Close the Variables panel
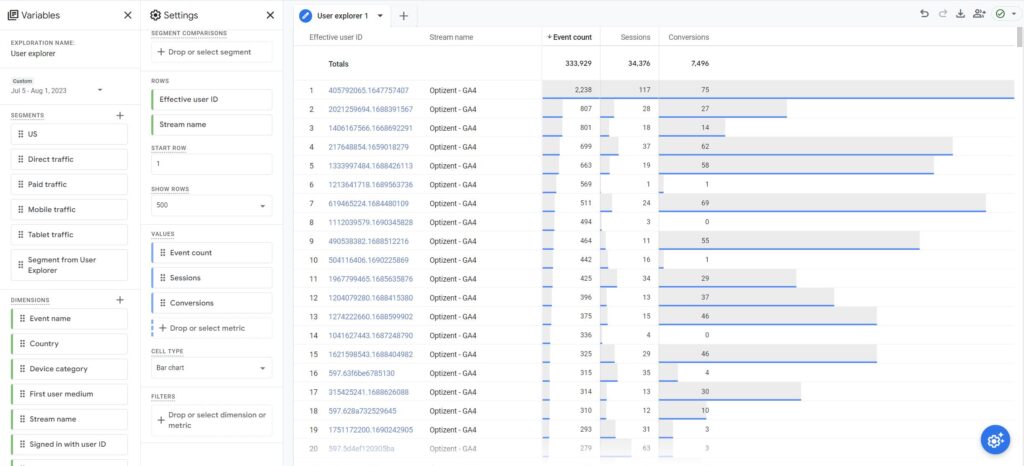This screenshot has width=1024, height=466. tap(127, 15)
